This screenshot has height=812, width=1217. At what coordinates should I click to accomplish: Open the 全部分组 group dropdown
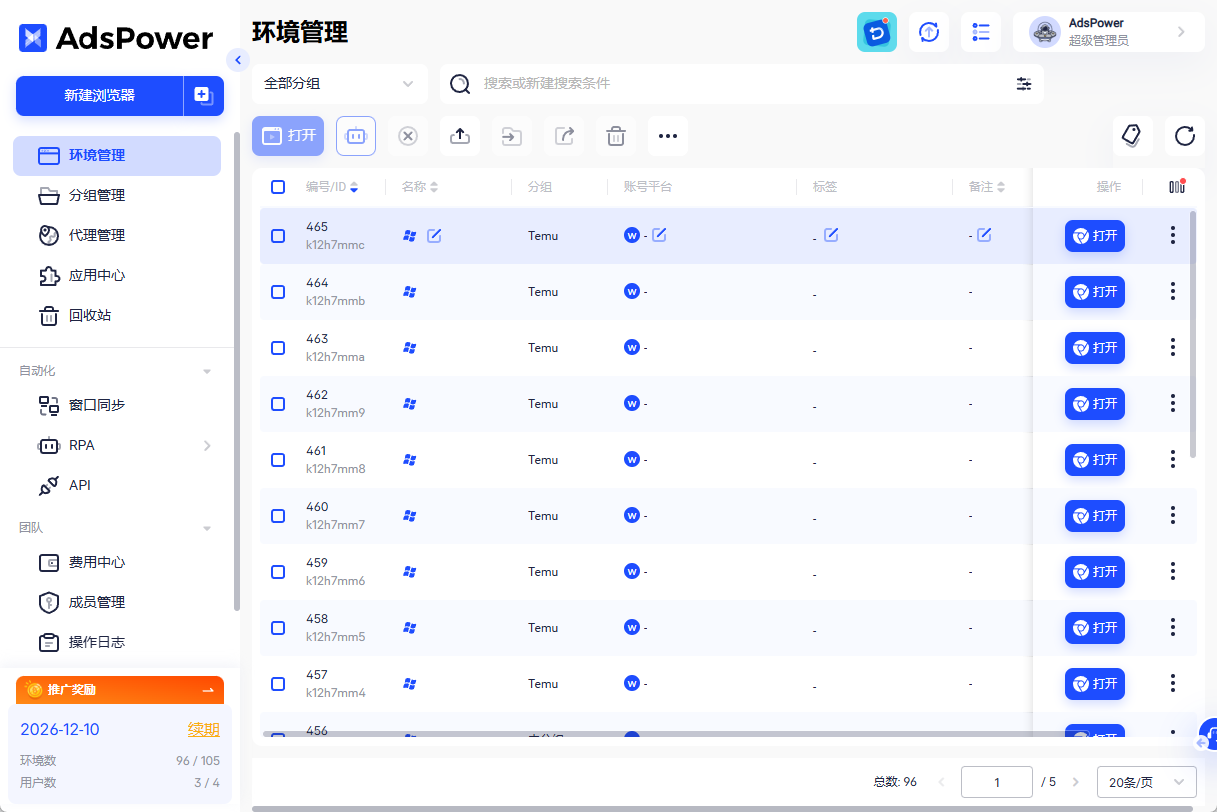tap(340, 84)
